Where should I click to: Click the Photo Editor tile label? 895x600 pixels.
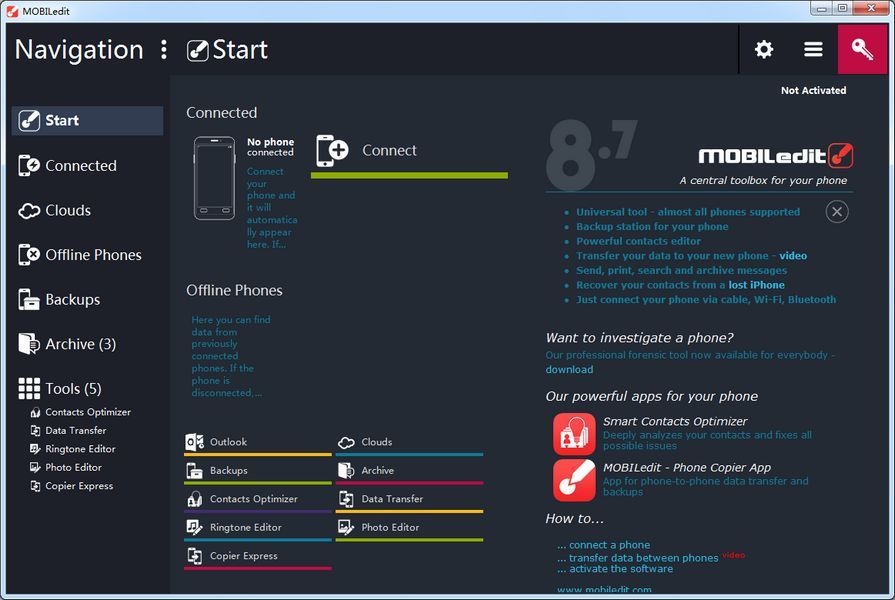tap(390, 527)
